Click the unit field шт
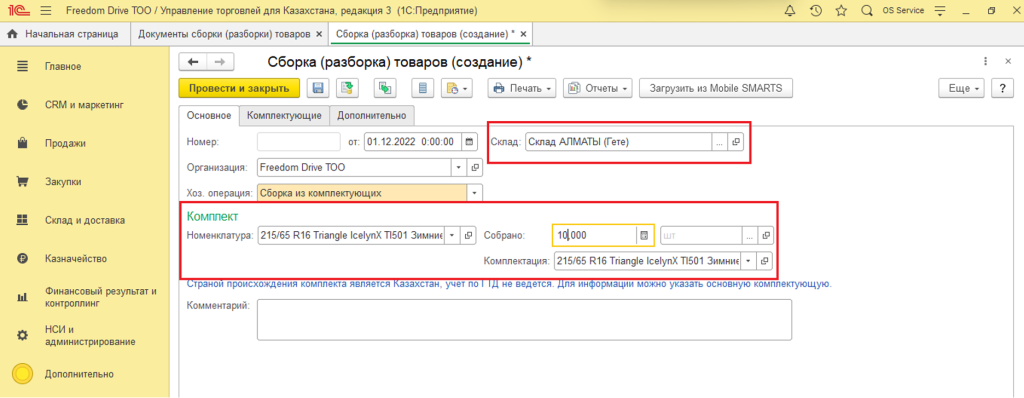Viewport: 1024px width, 398px height. pos(701,235)
